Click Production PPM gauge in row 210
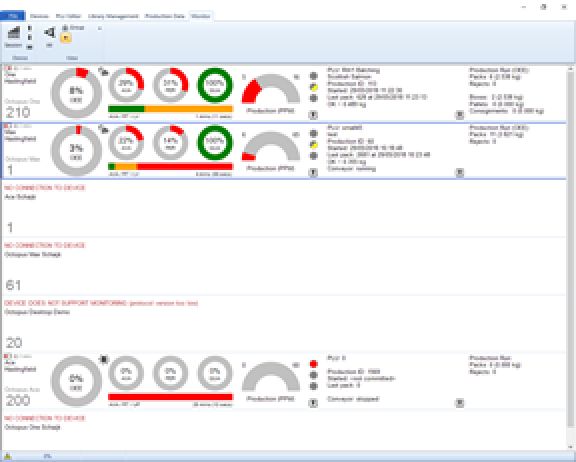Screen dimensions: 576x462 [x=271, y=89]
